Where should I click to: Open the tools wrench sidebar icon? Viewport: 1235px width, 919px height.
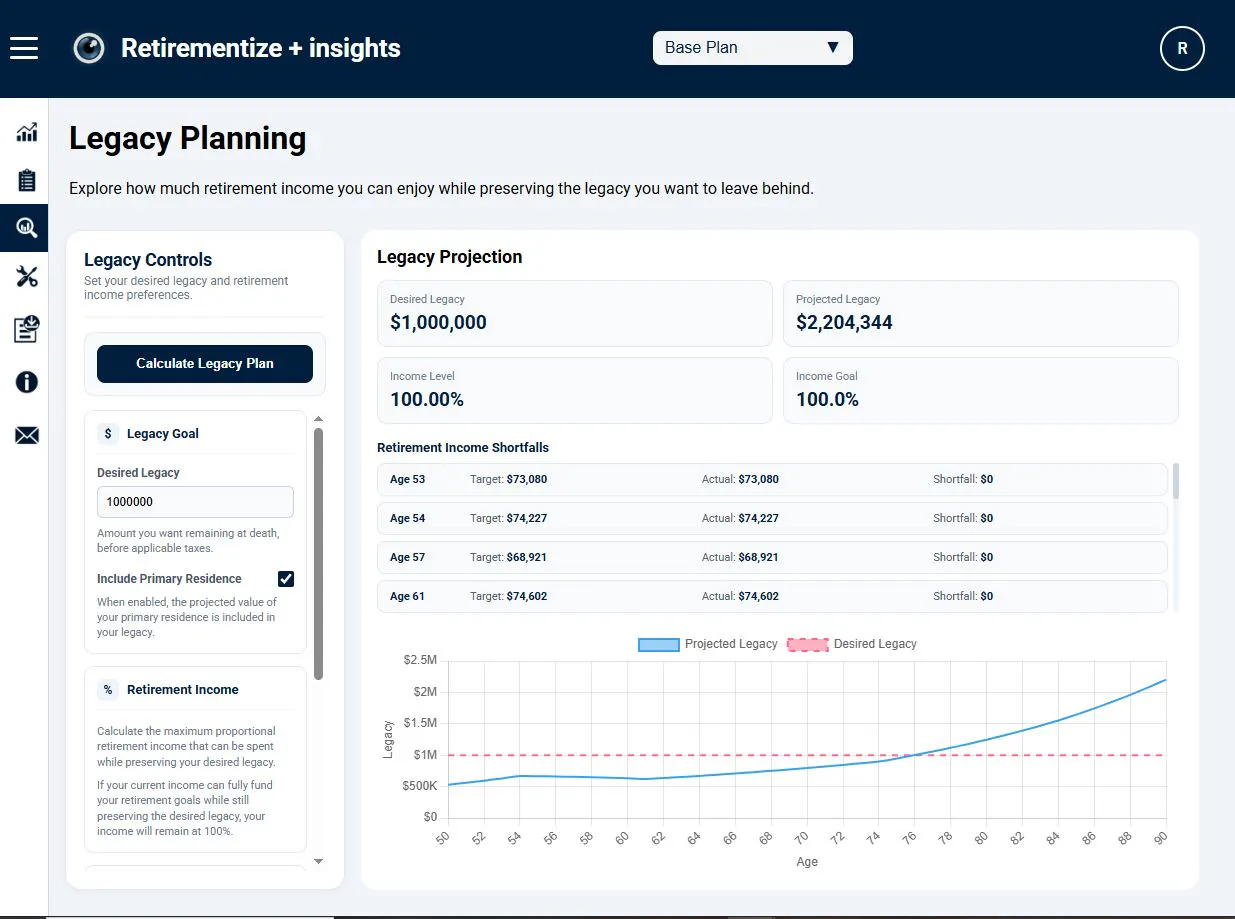(x=27, y=277)
